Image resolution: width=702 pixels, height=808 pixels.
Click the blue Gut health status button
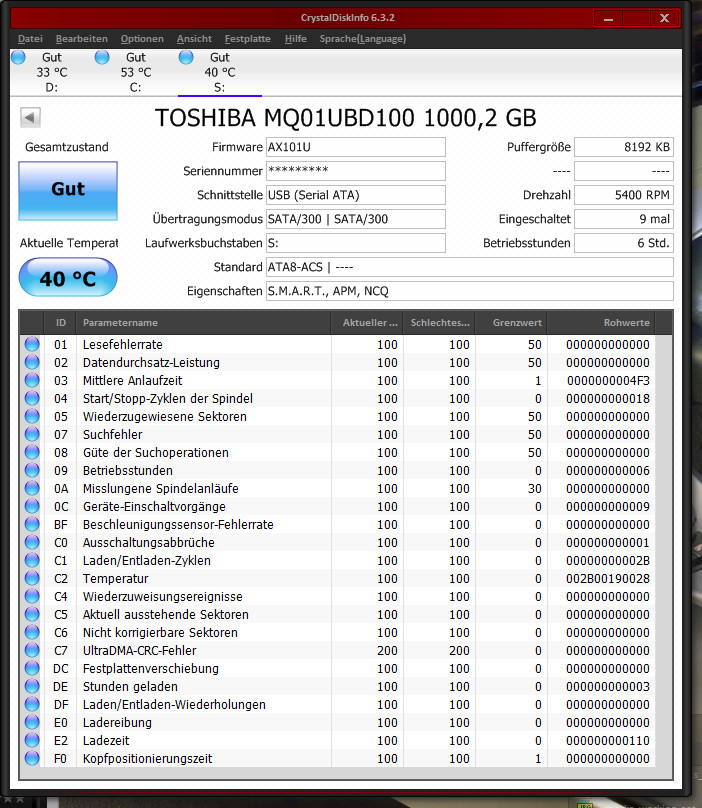68,191
